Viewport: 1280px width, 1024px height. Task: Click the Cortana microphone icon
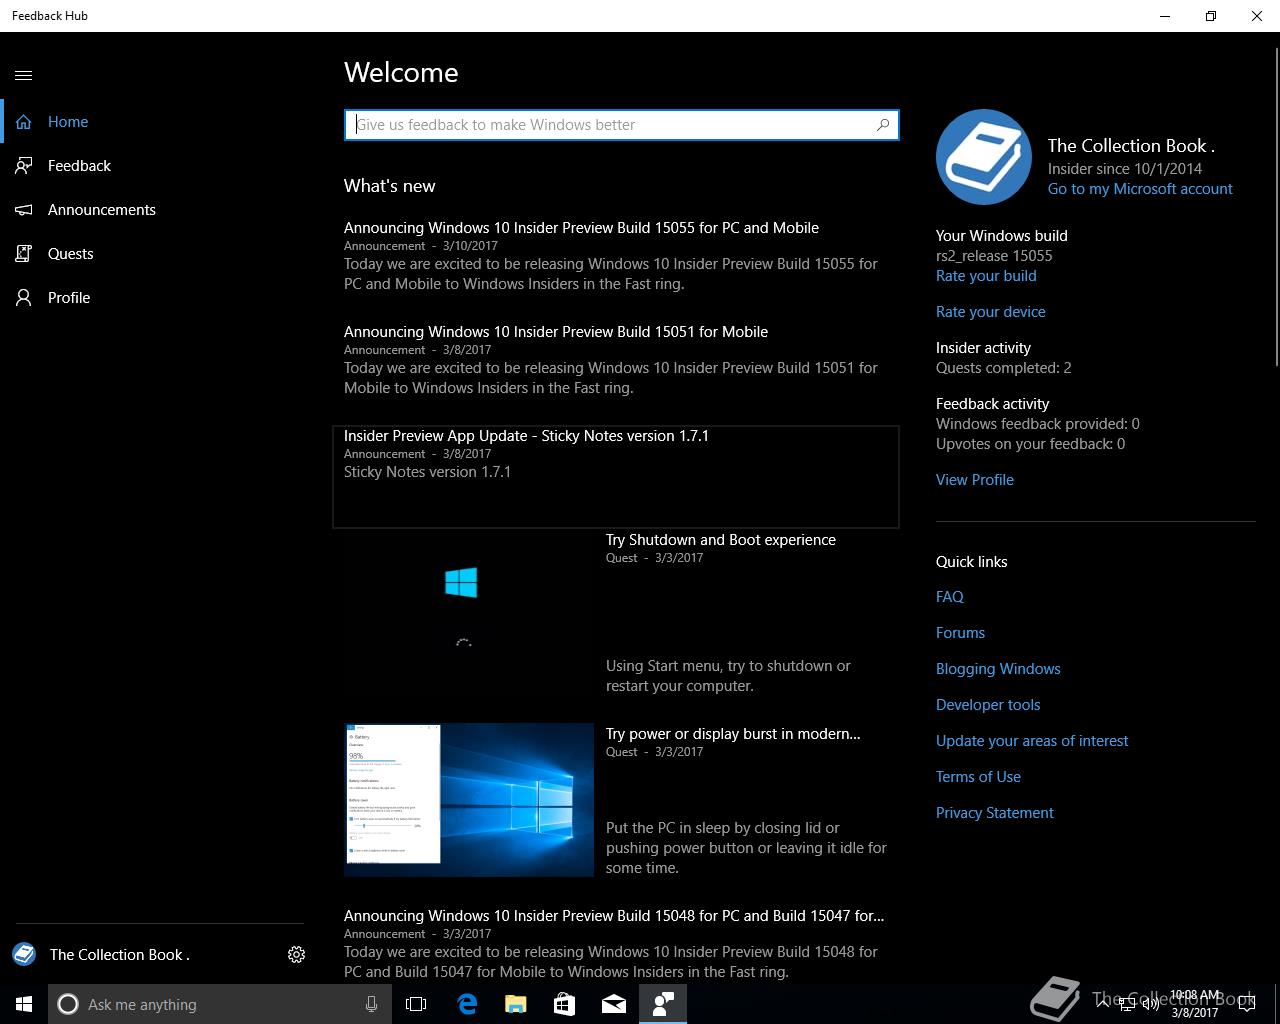coord(371,1004)
